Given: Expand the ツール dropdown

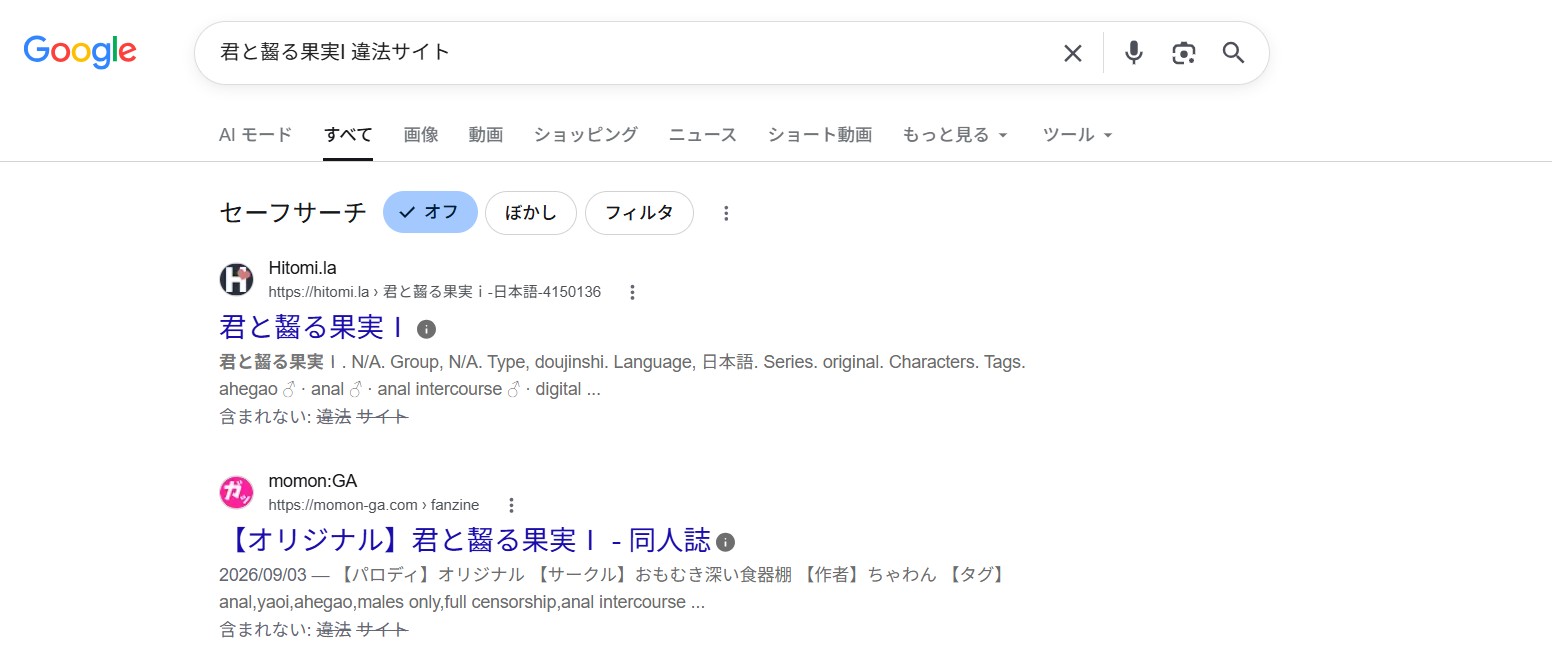Looking at the screenshot, I should (x=1077, y=135).
